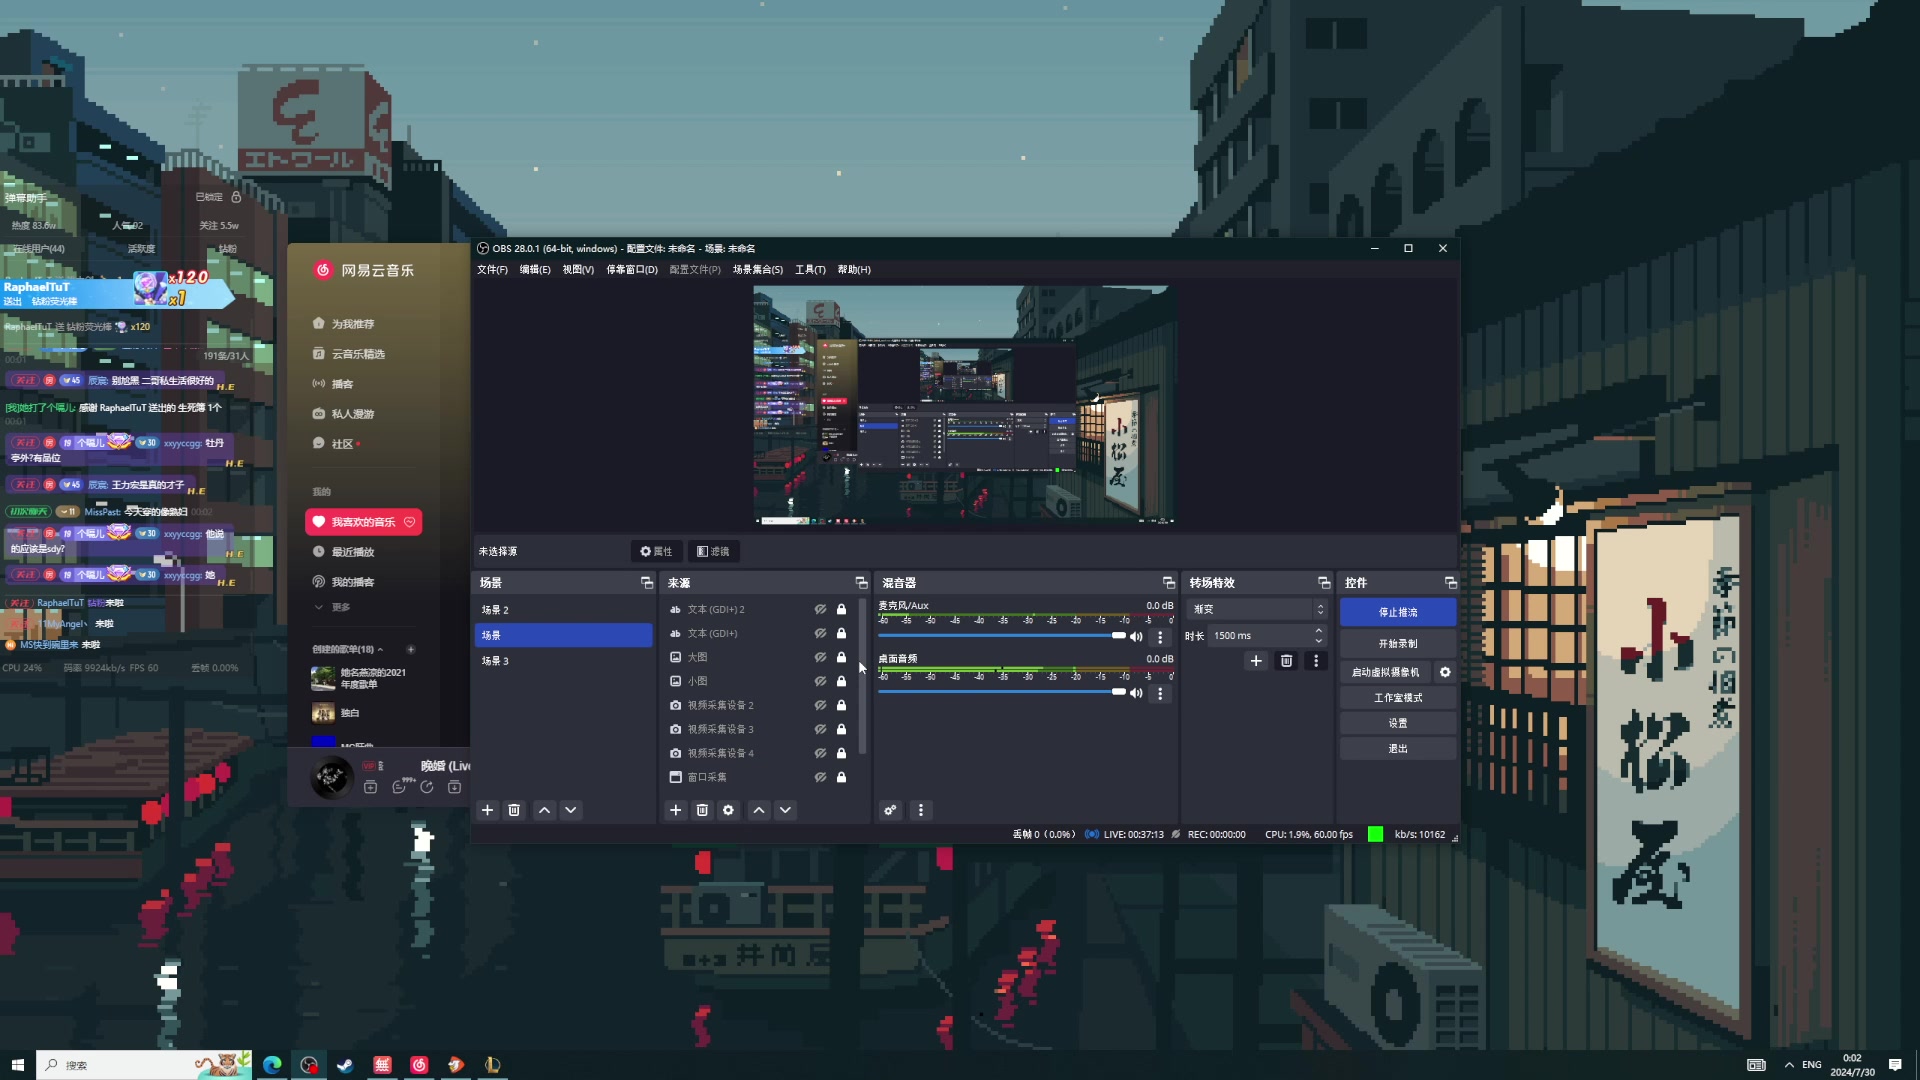Screen dimensions: 1920x1080
Task: Decrease transition duration with down arrow
Action: [x=1318, y=641]
